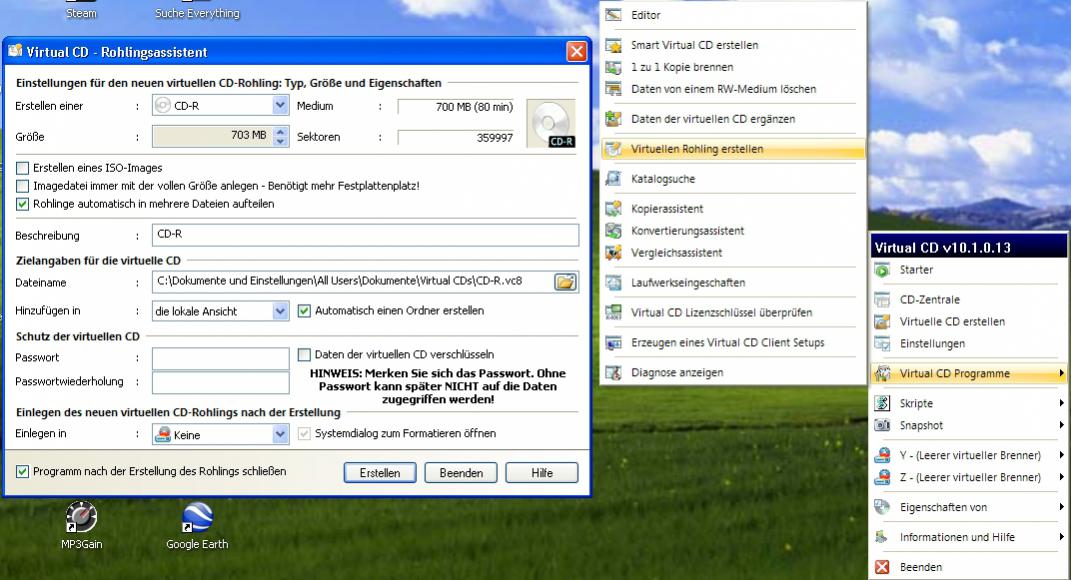Image resolution: width=1071 pixels, height=580 pixels.
Task: Open the Einlegen in Keine dropdown
Action: 279,434
